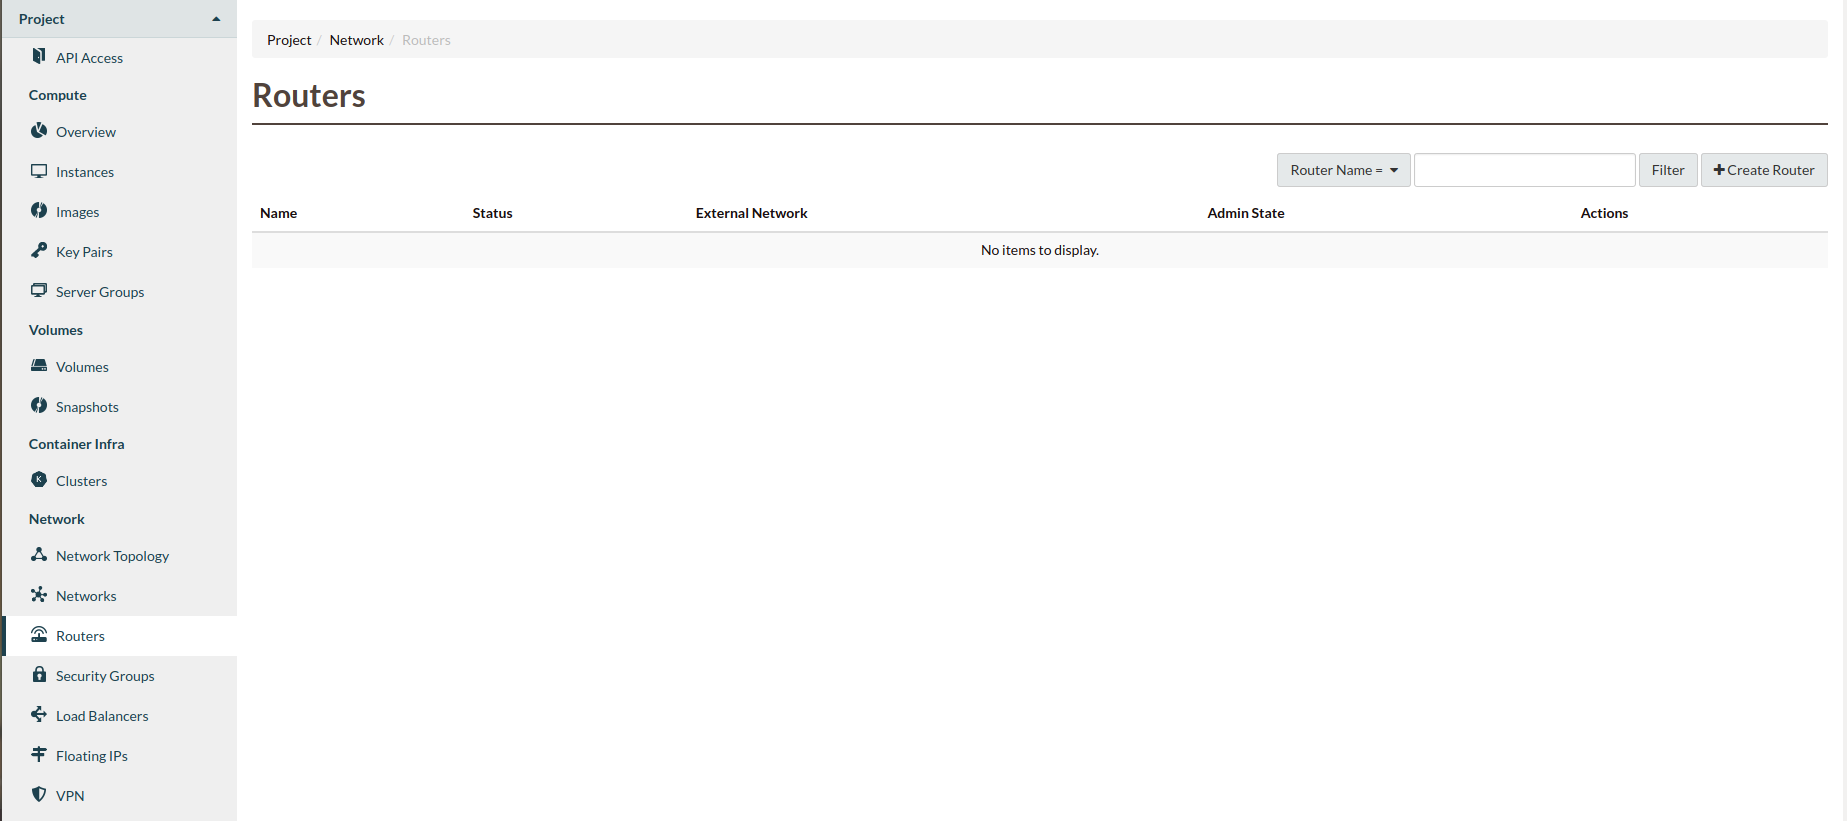Click the Volumes section heading
Viewport: 1847px width, 821px height.
coord(56,330)
